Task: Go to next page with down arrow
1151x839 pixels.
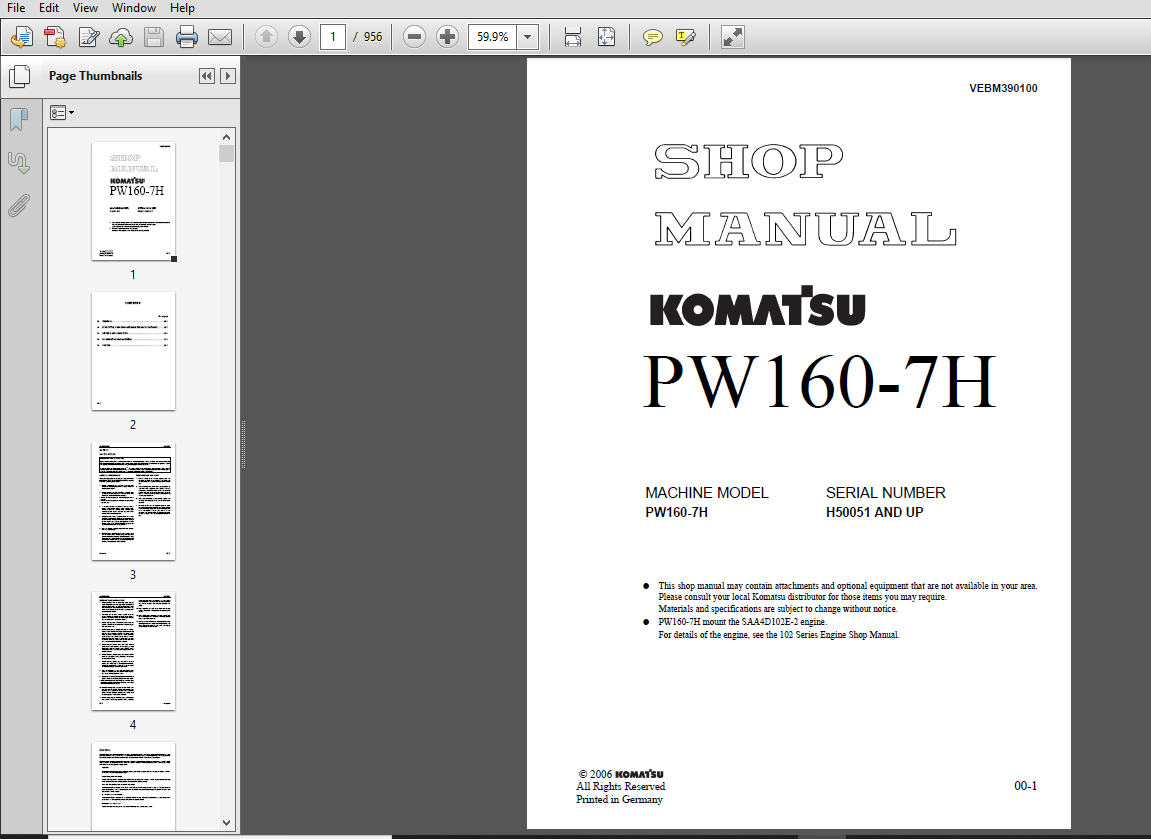Action: pyautogui.click(x=299, y=37)
